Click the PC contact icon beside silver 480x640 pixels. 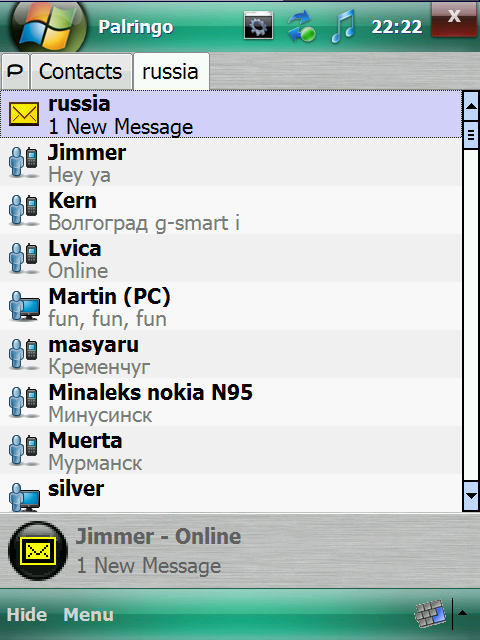(x=24, y=497)
